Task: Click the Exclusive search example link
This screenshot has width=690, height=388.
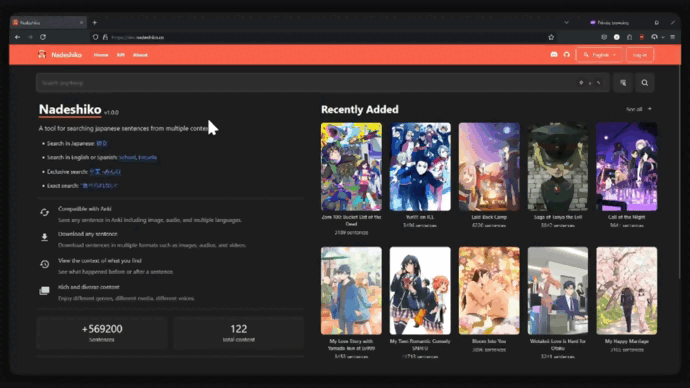Action: pos(105,172)
